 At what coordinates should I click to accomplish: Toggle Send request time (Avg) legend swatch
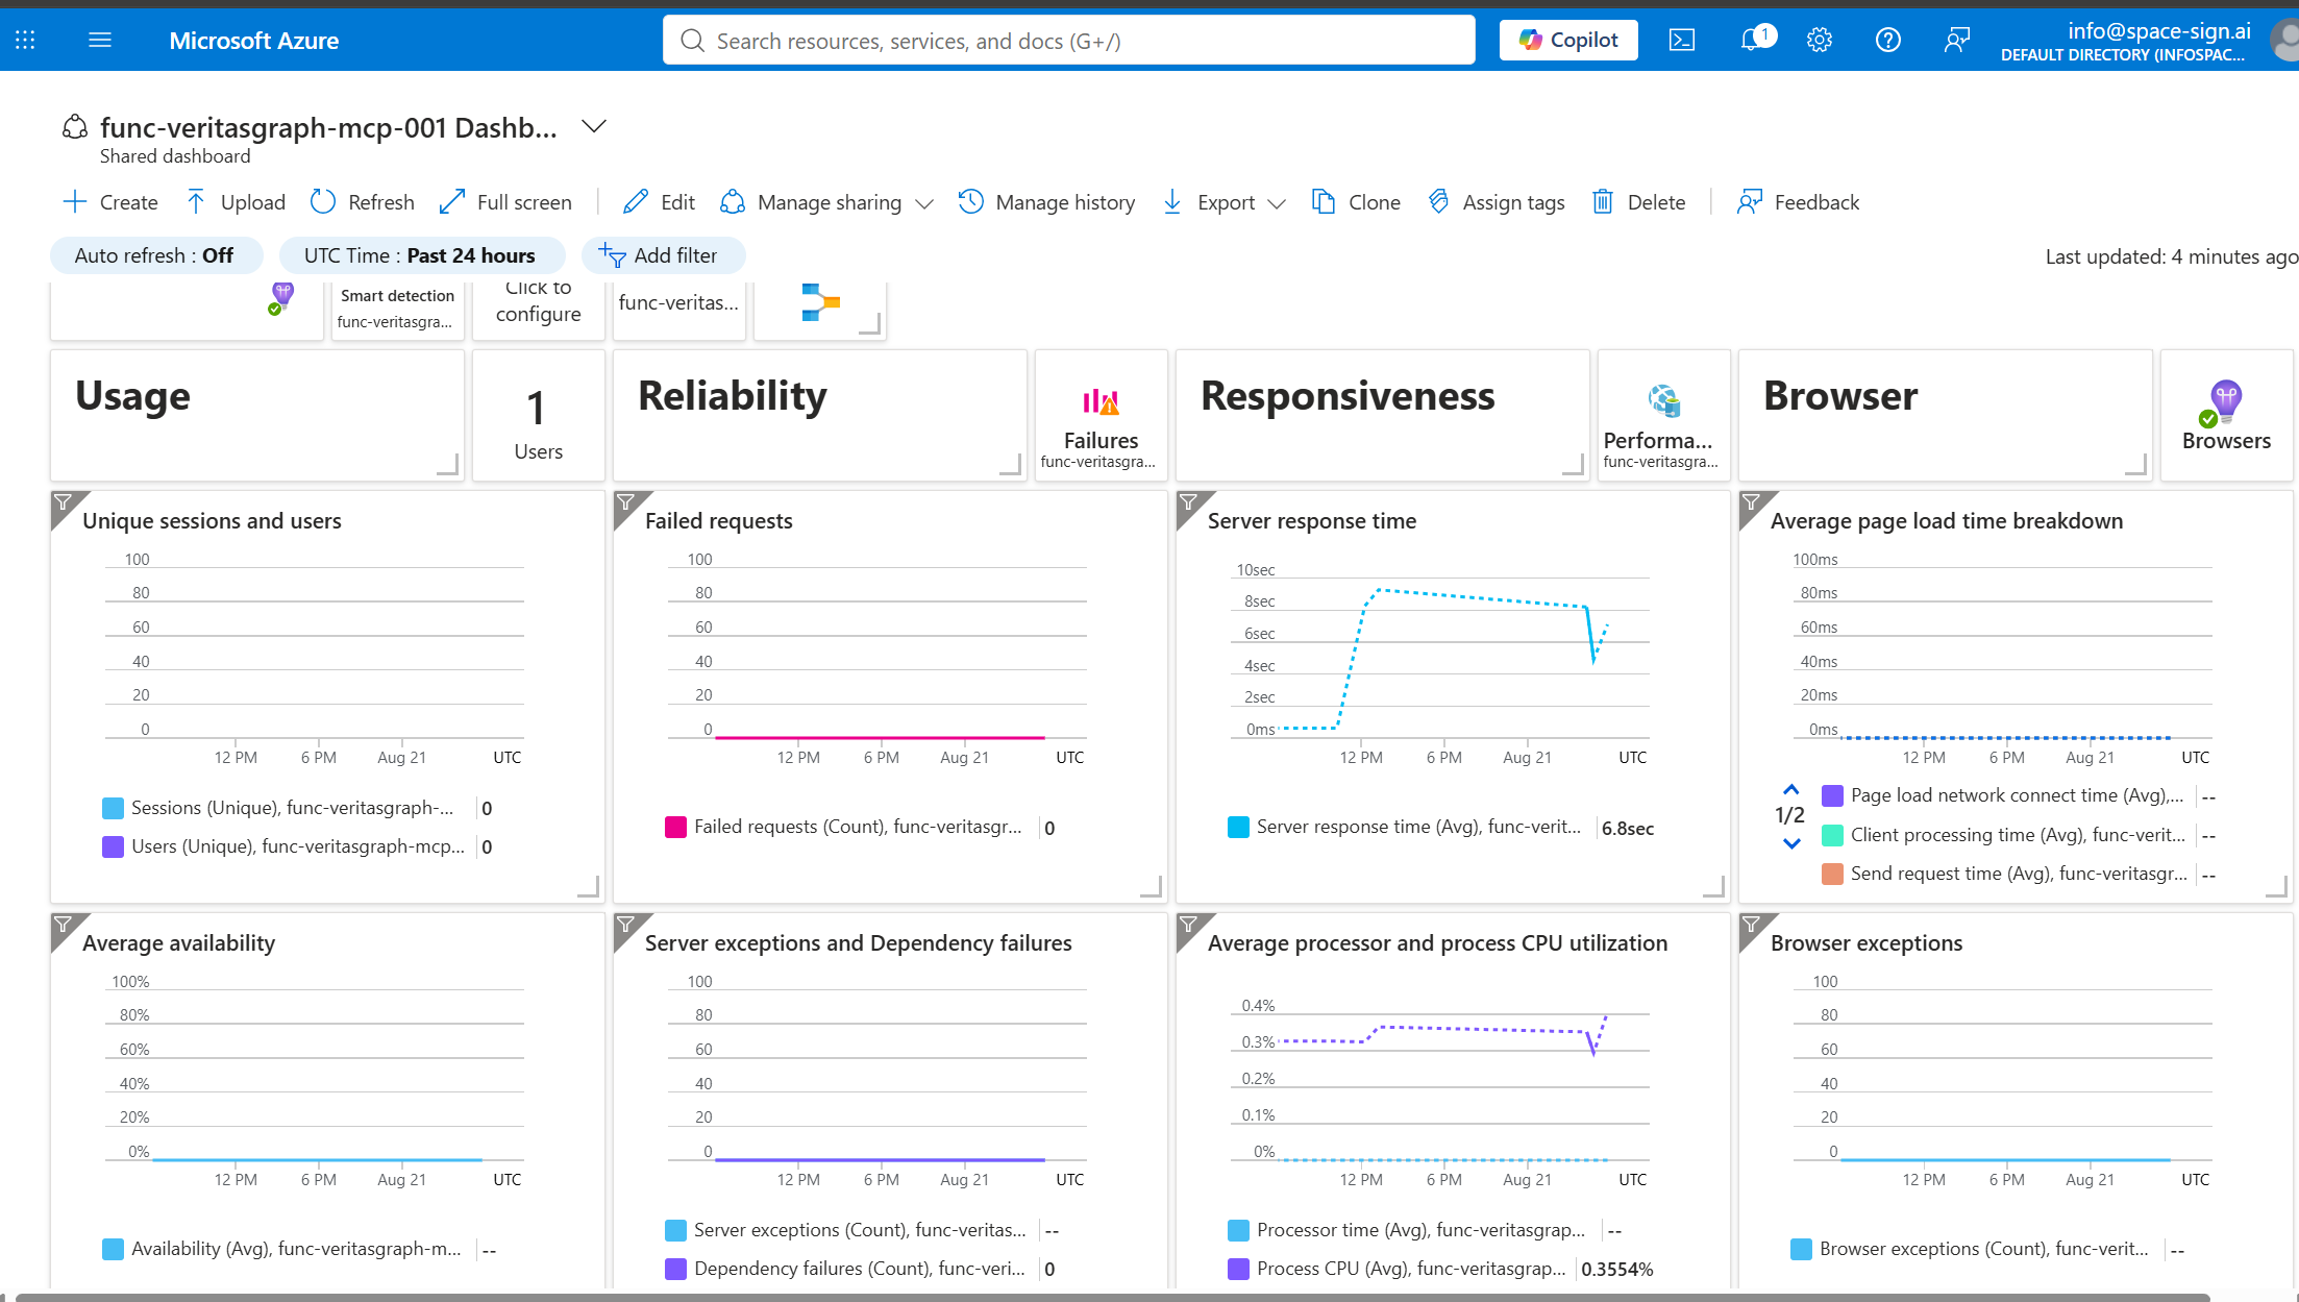click(x=1832, y=874)
